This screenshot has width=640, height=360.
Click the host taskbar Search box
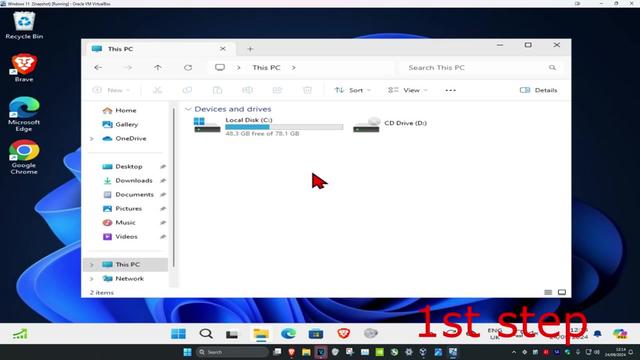pos(232,352)
